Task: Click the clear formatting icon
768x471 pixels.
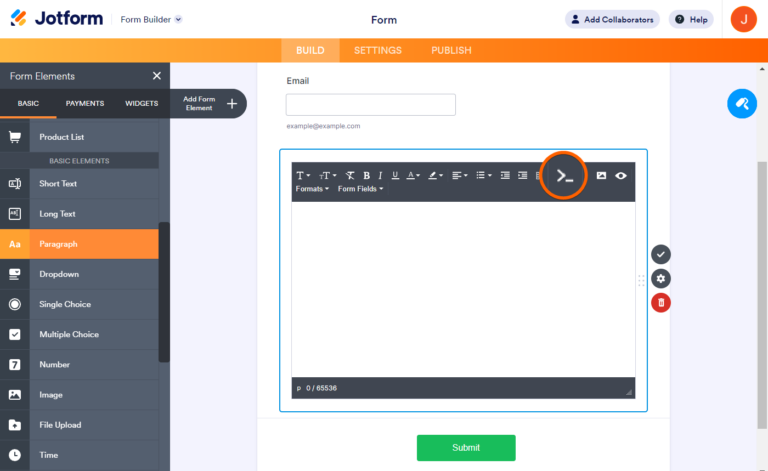Action: click(x=350, y=175)
